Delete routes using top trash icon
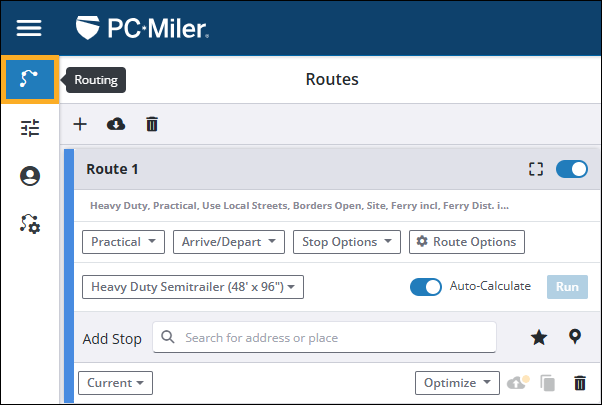Image resolution: width=602 pixels, height=405 pixels. 152,124
